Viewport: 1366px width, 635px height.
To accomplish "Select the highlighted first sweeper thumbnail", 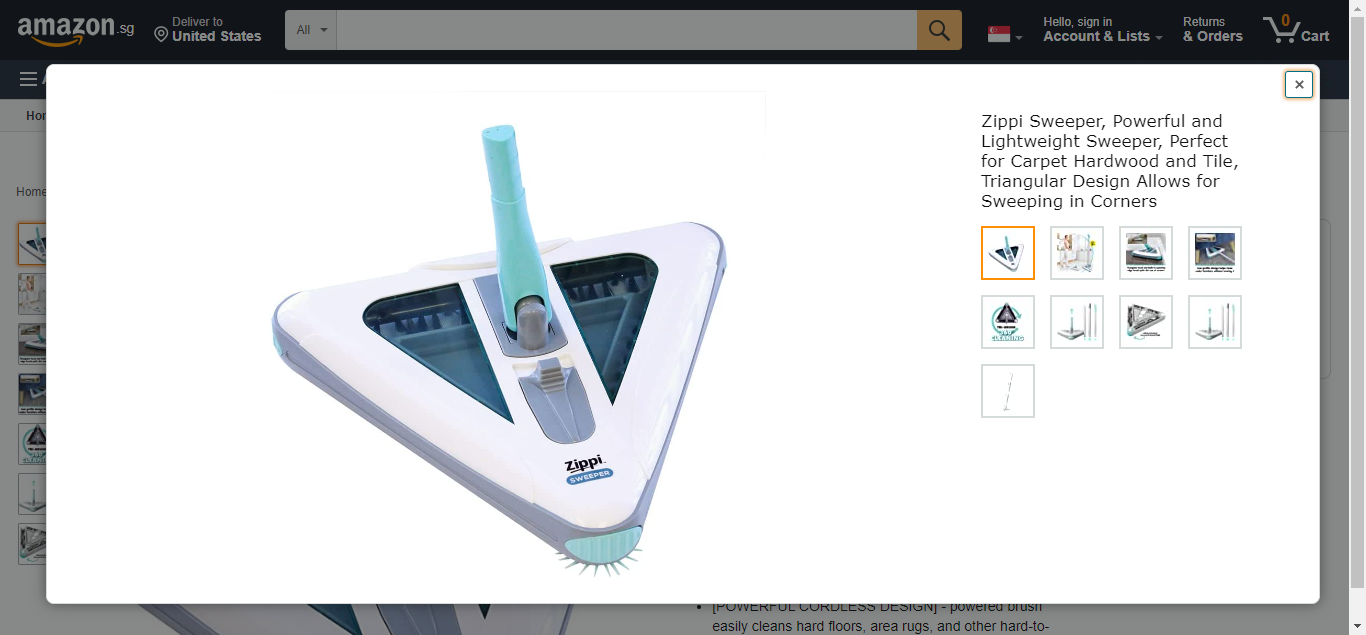I will 1008,253.
